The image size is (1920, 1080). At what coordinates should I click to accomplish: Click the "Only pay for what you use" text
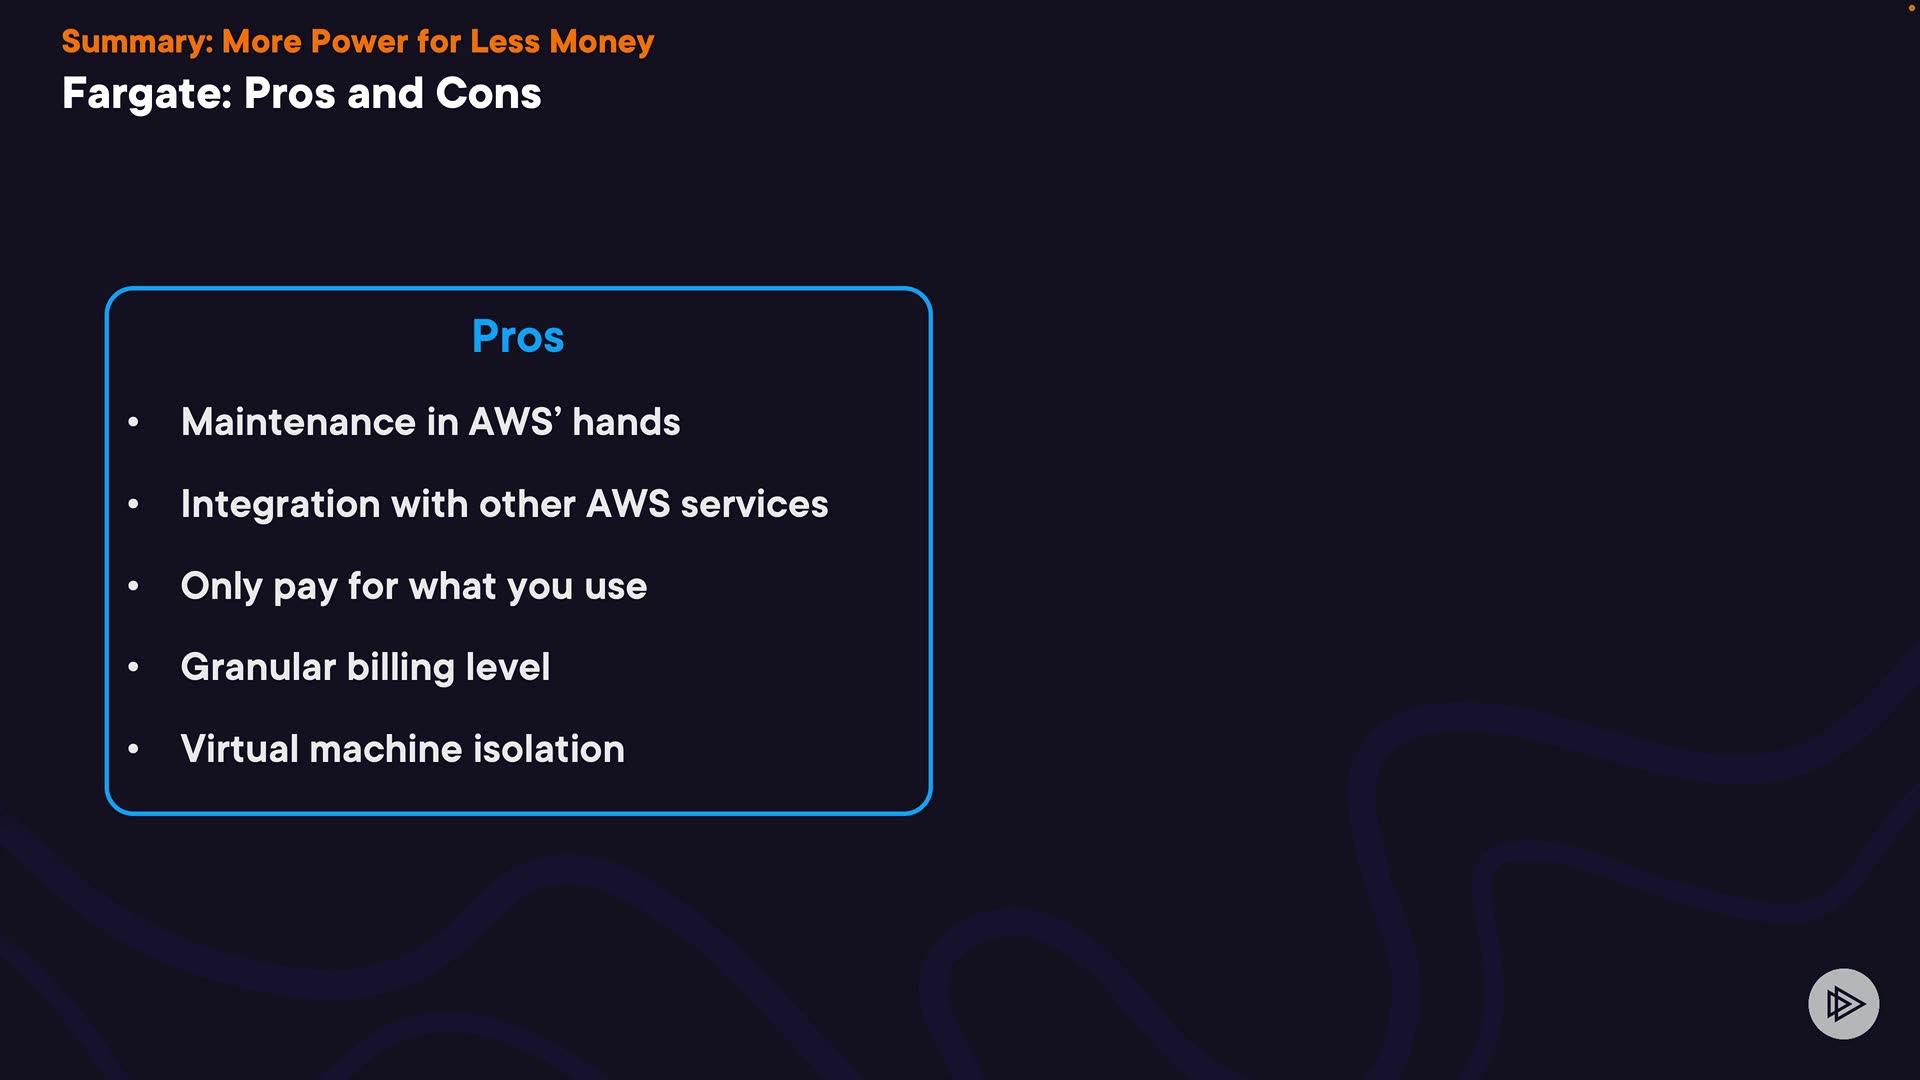coord(413,586)
